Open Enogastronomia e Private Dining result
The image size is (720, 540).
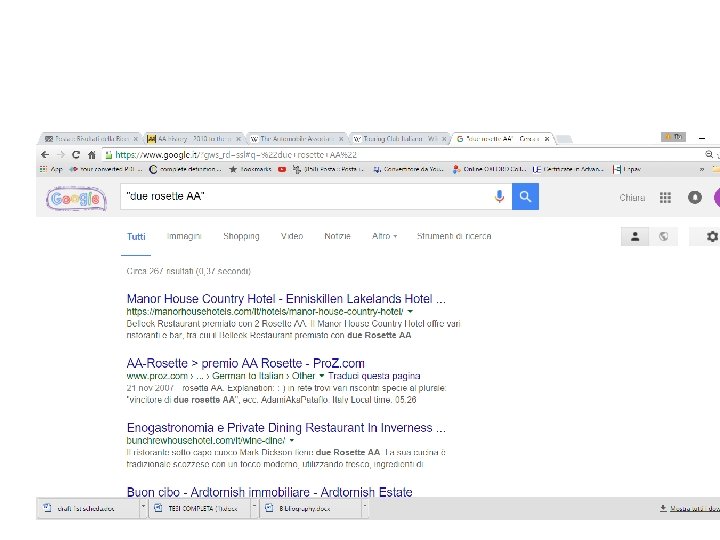click(x=286, y=428)
